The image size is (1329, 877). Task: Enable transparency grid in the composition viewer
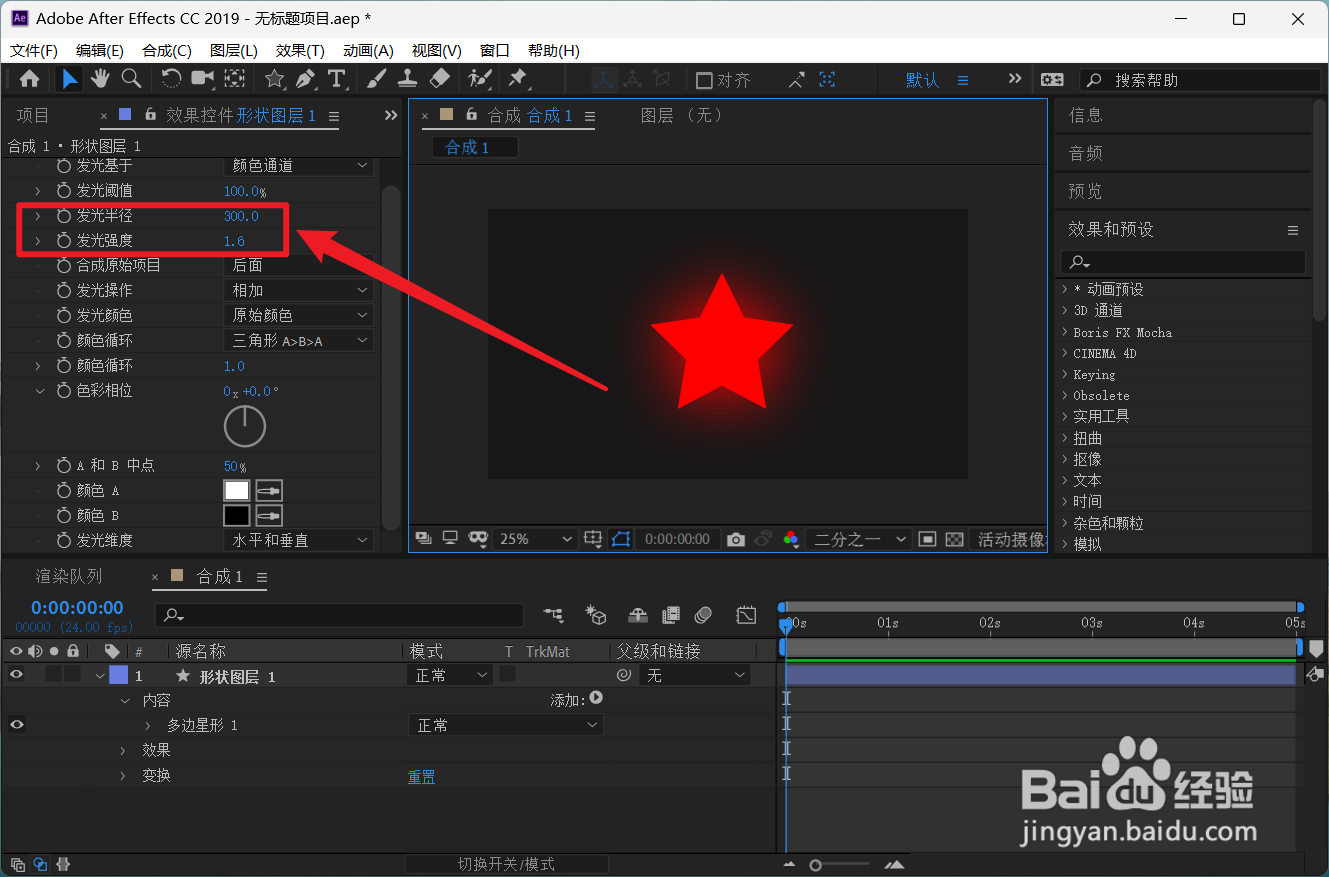(x=952, y=539)
